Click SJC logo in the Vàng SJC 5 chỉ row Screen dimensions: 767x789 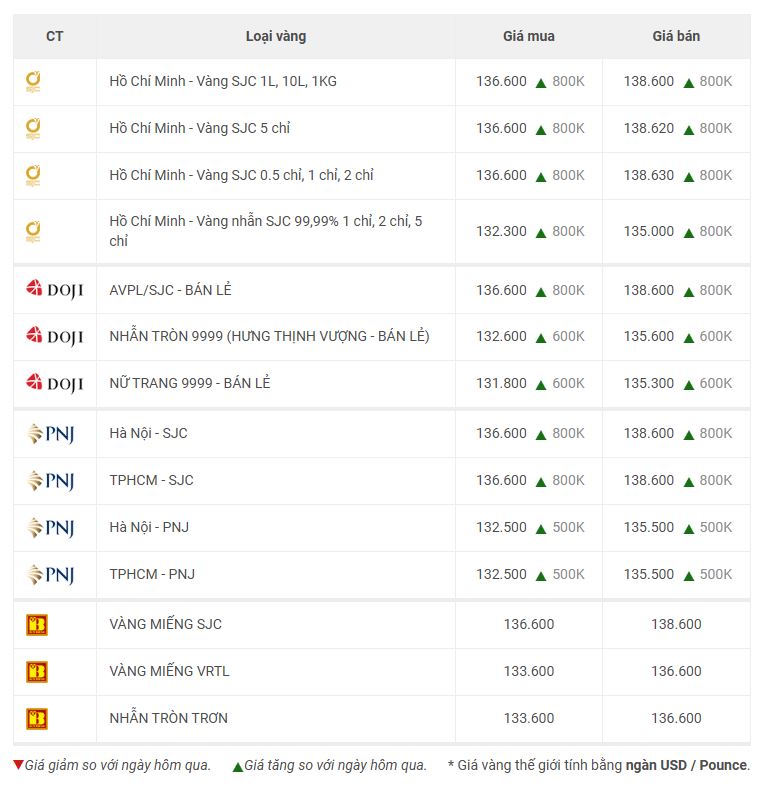pos(33,128)
